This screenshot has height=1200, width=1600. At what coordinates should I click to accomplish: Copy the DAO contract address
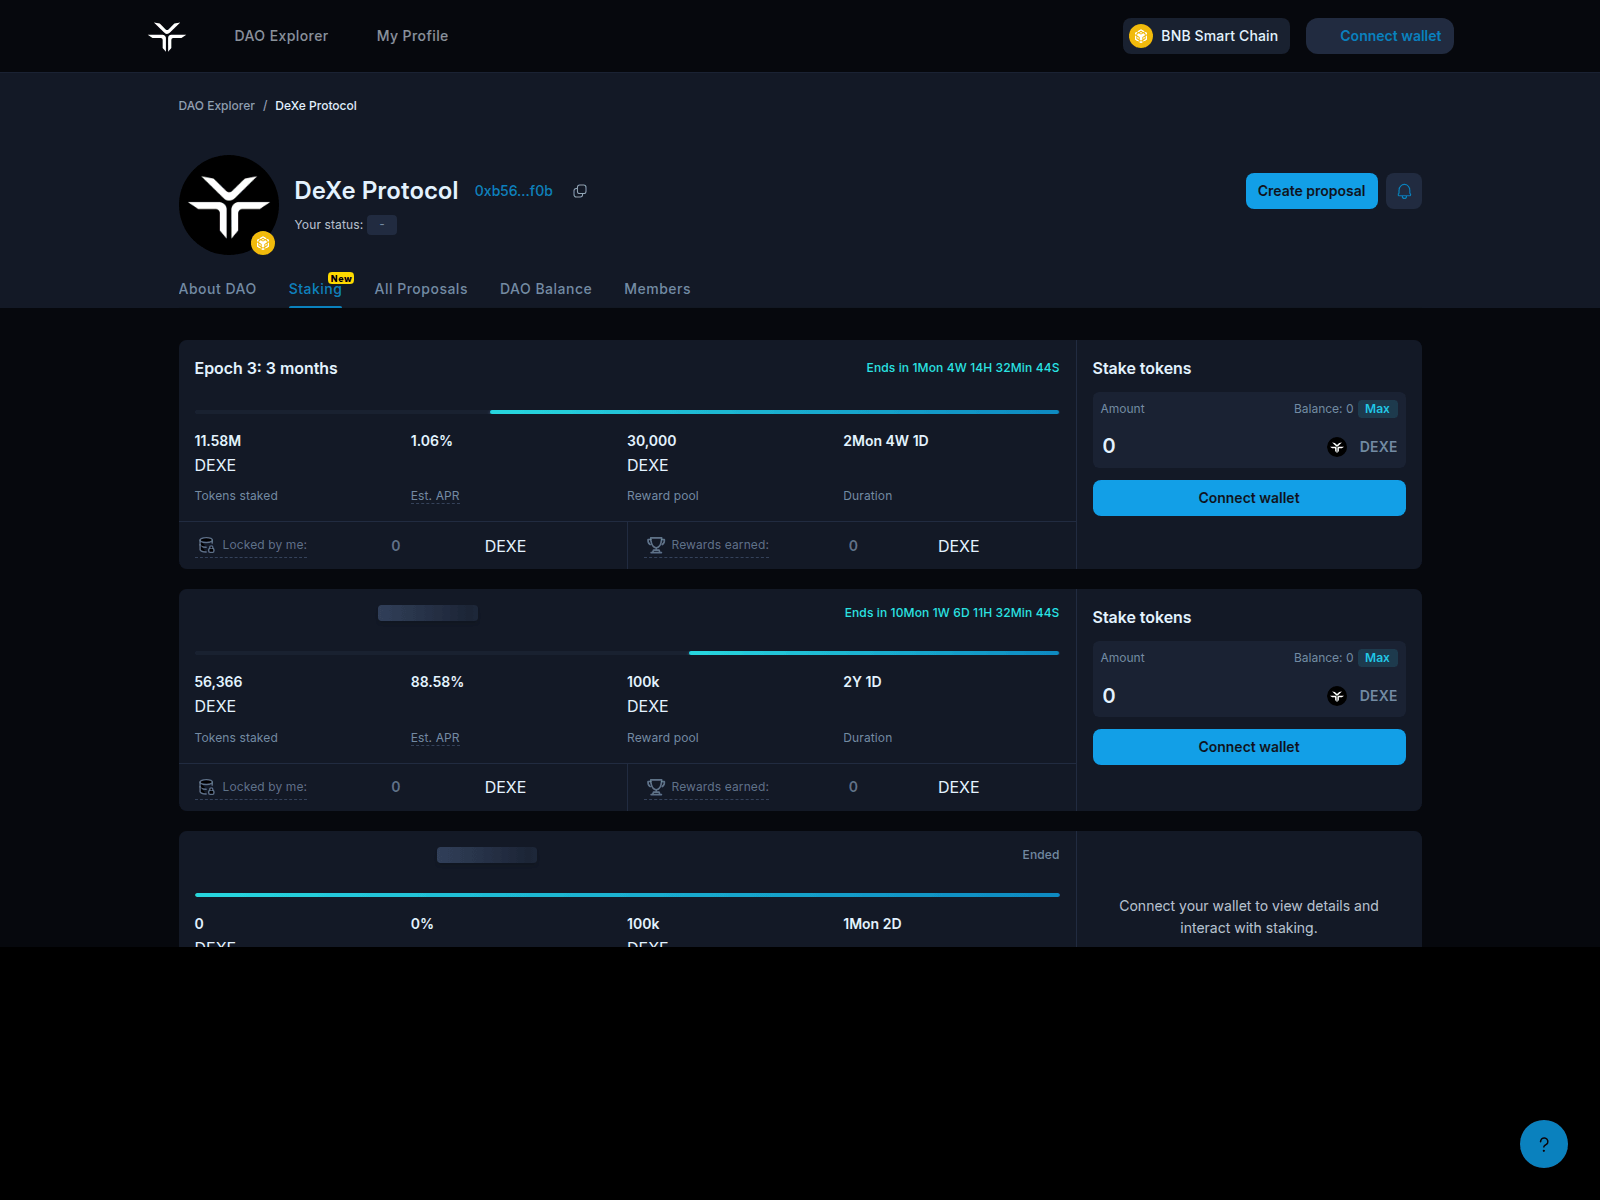[x=580, y=191]
